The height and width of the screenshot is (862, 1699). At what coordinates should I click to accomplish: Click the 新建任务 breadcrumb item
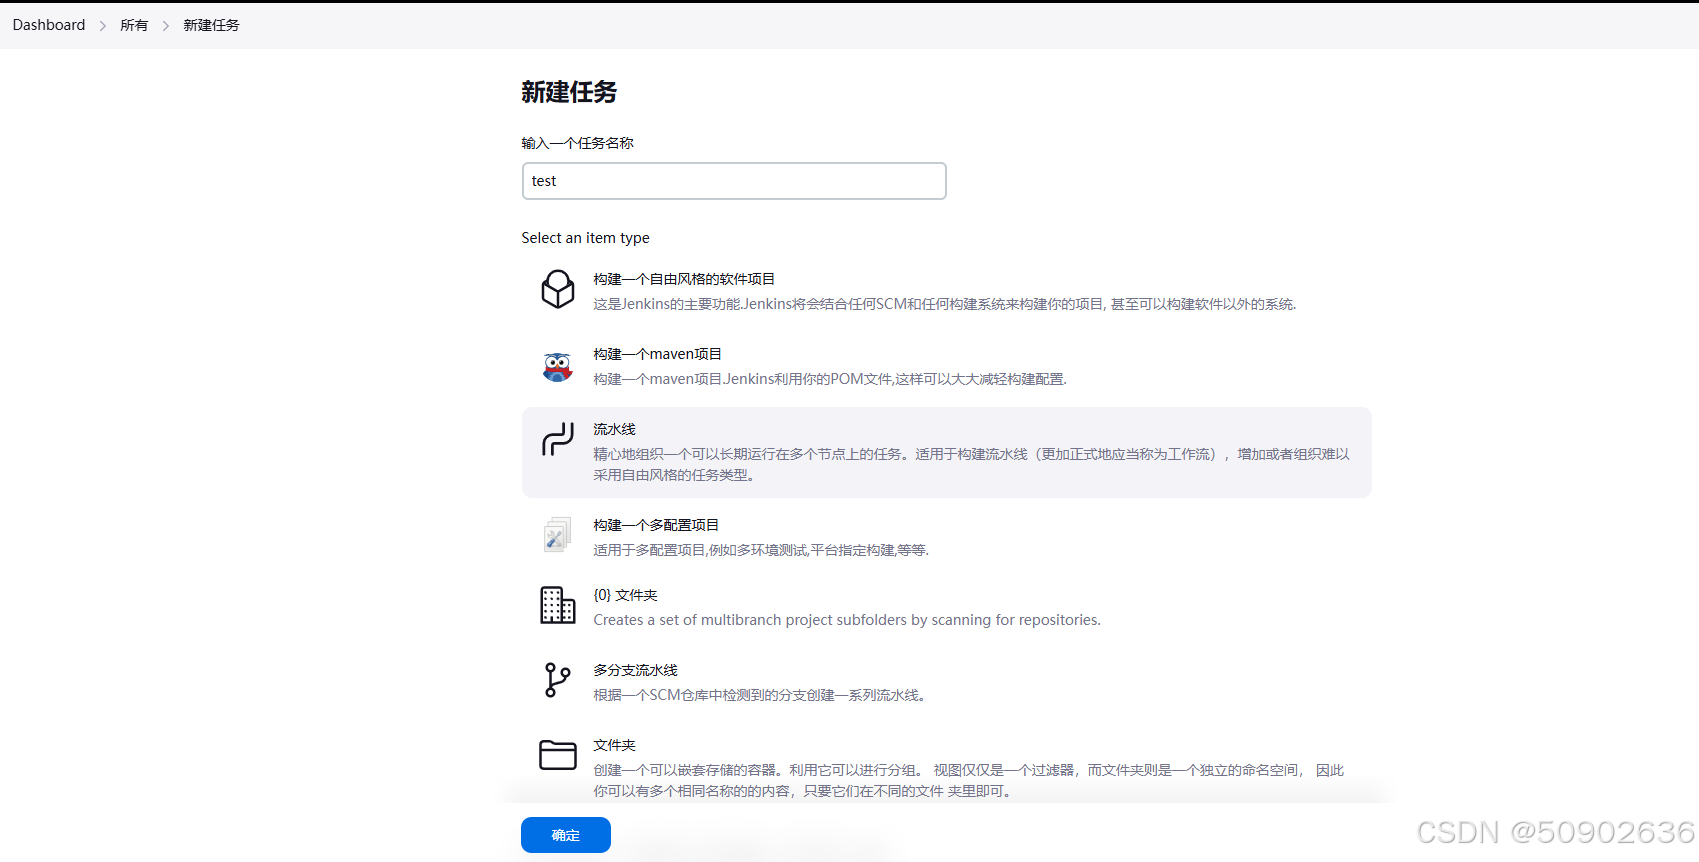click(x=211, y=25)
